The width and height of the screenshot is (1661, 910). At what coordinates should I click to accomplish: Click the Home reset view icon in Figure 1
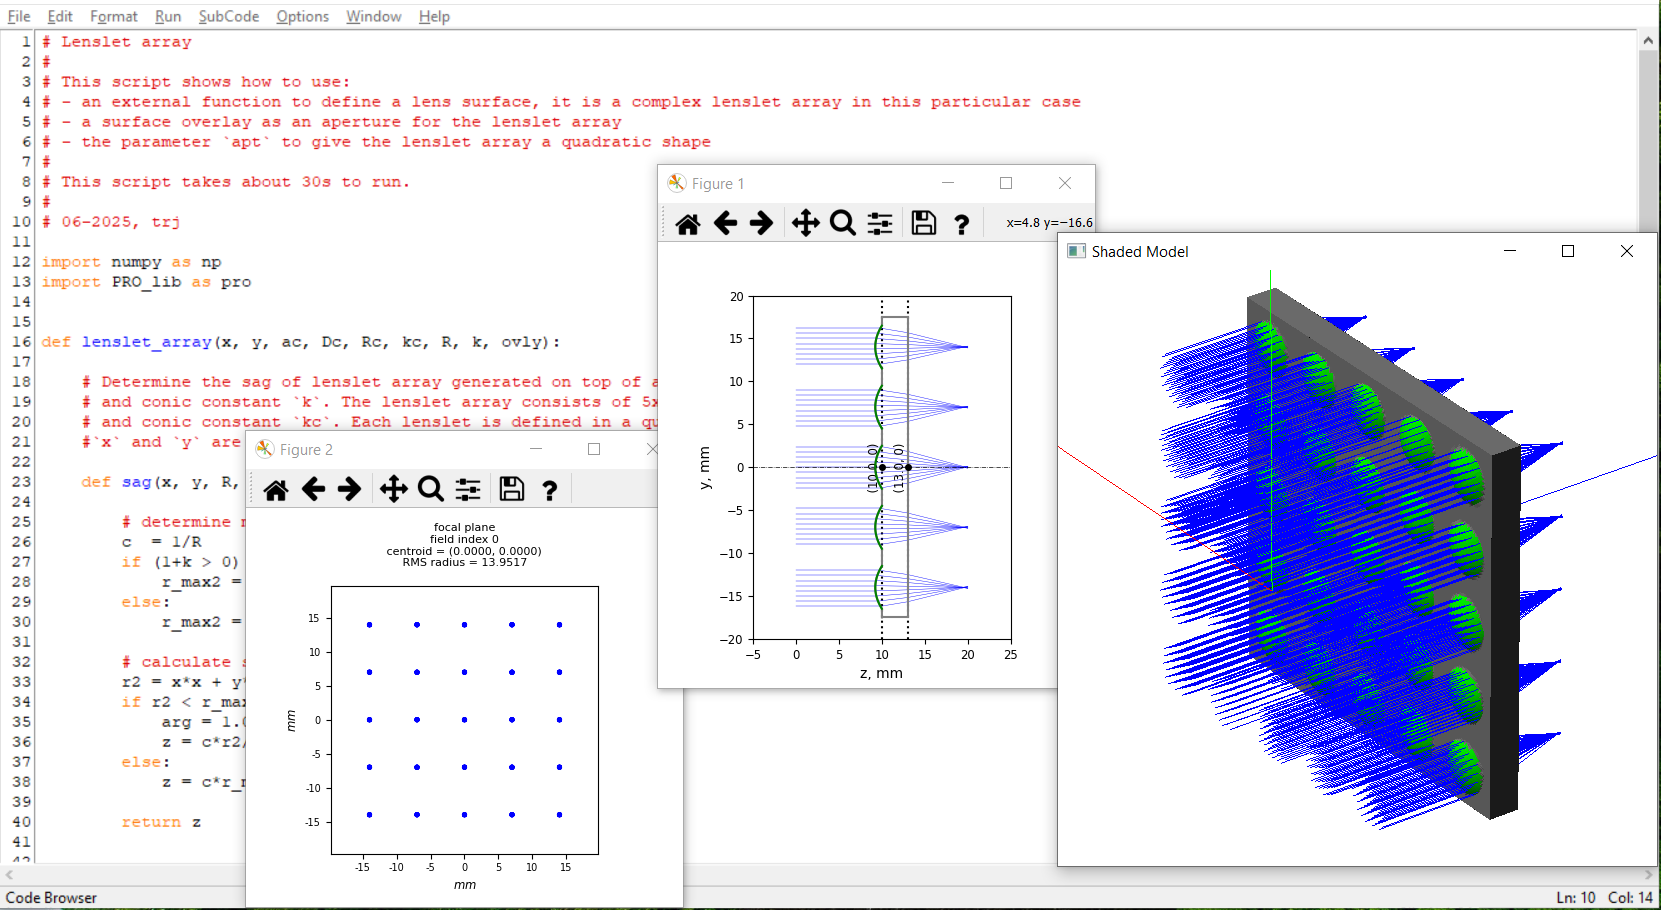[x=688, y=224]
